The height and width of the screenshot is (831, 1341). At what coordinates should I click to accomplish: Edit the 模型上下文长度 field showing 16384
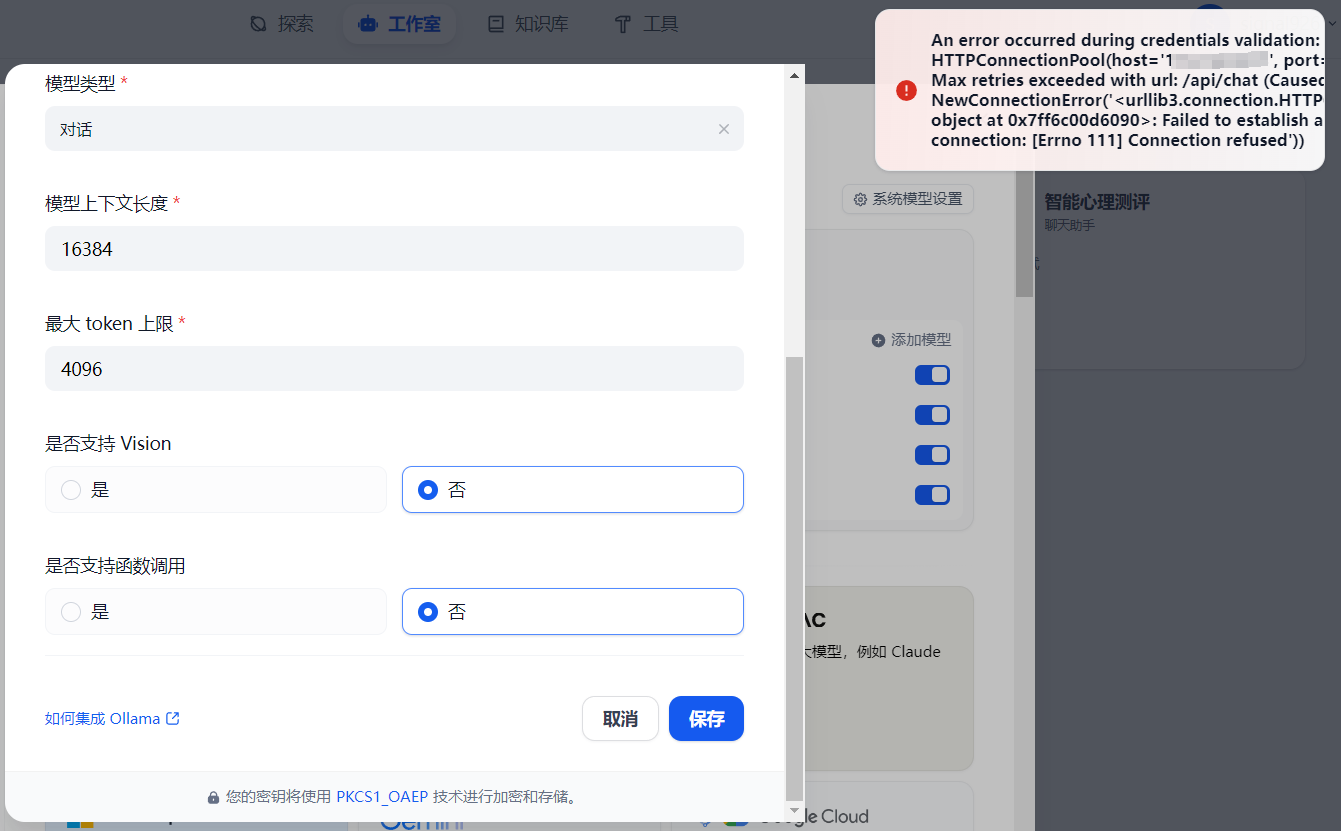(x=394, y=249)
